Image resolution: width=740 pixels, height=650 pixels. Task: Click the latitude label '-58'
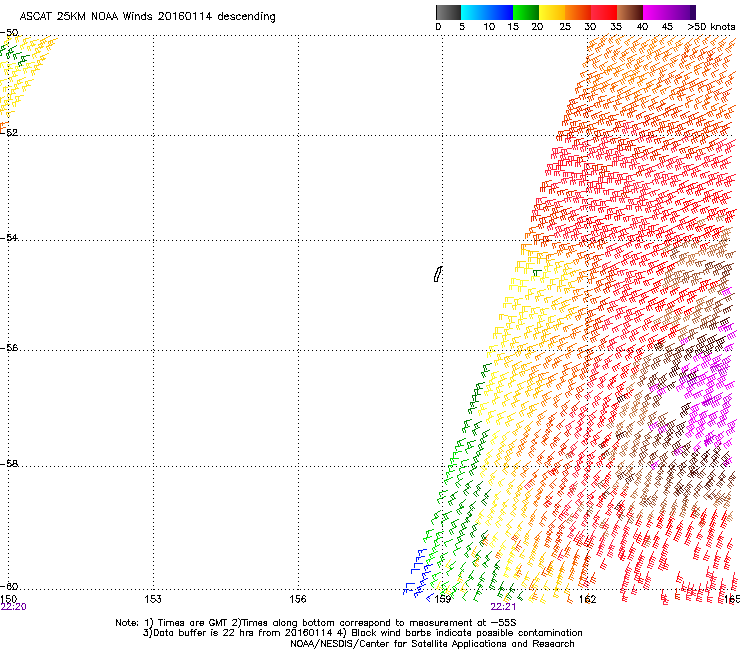[9, 464]
